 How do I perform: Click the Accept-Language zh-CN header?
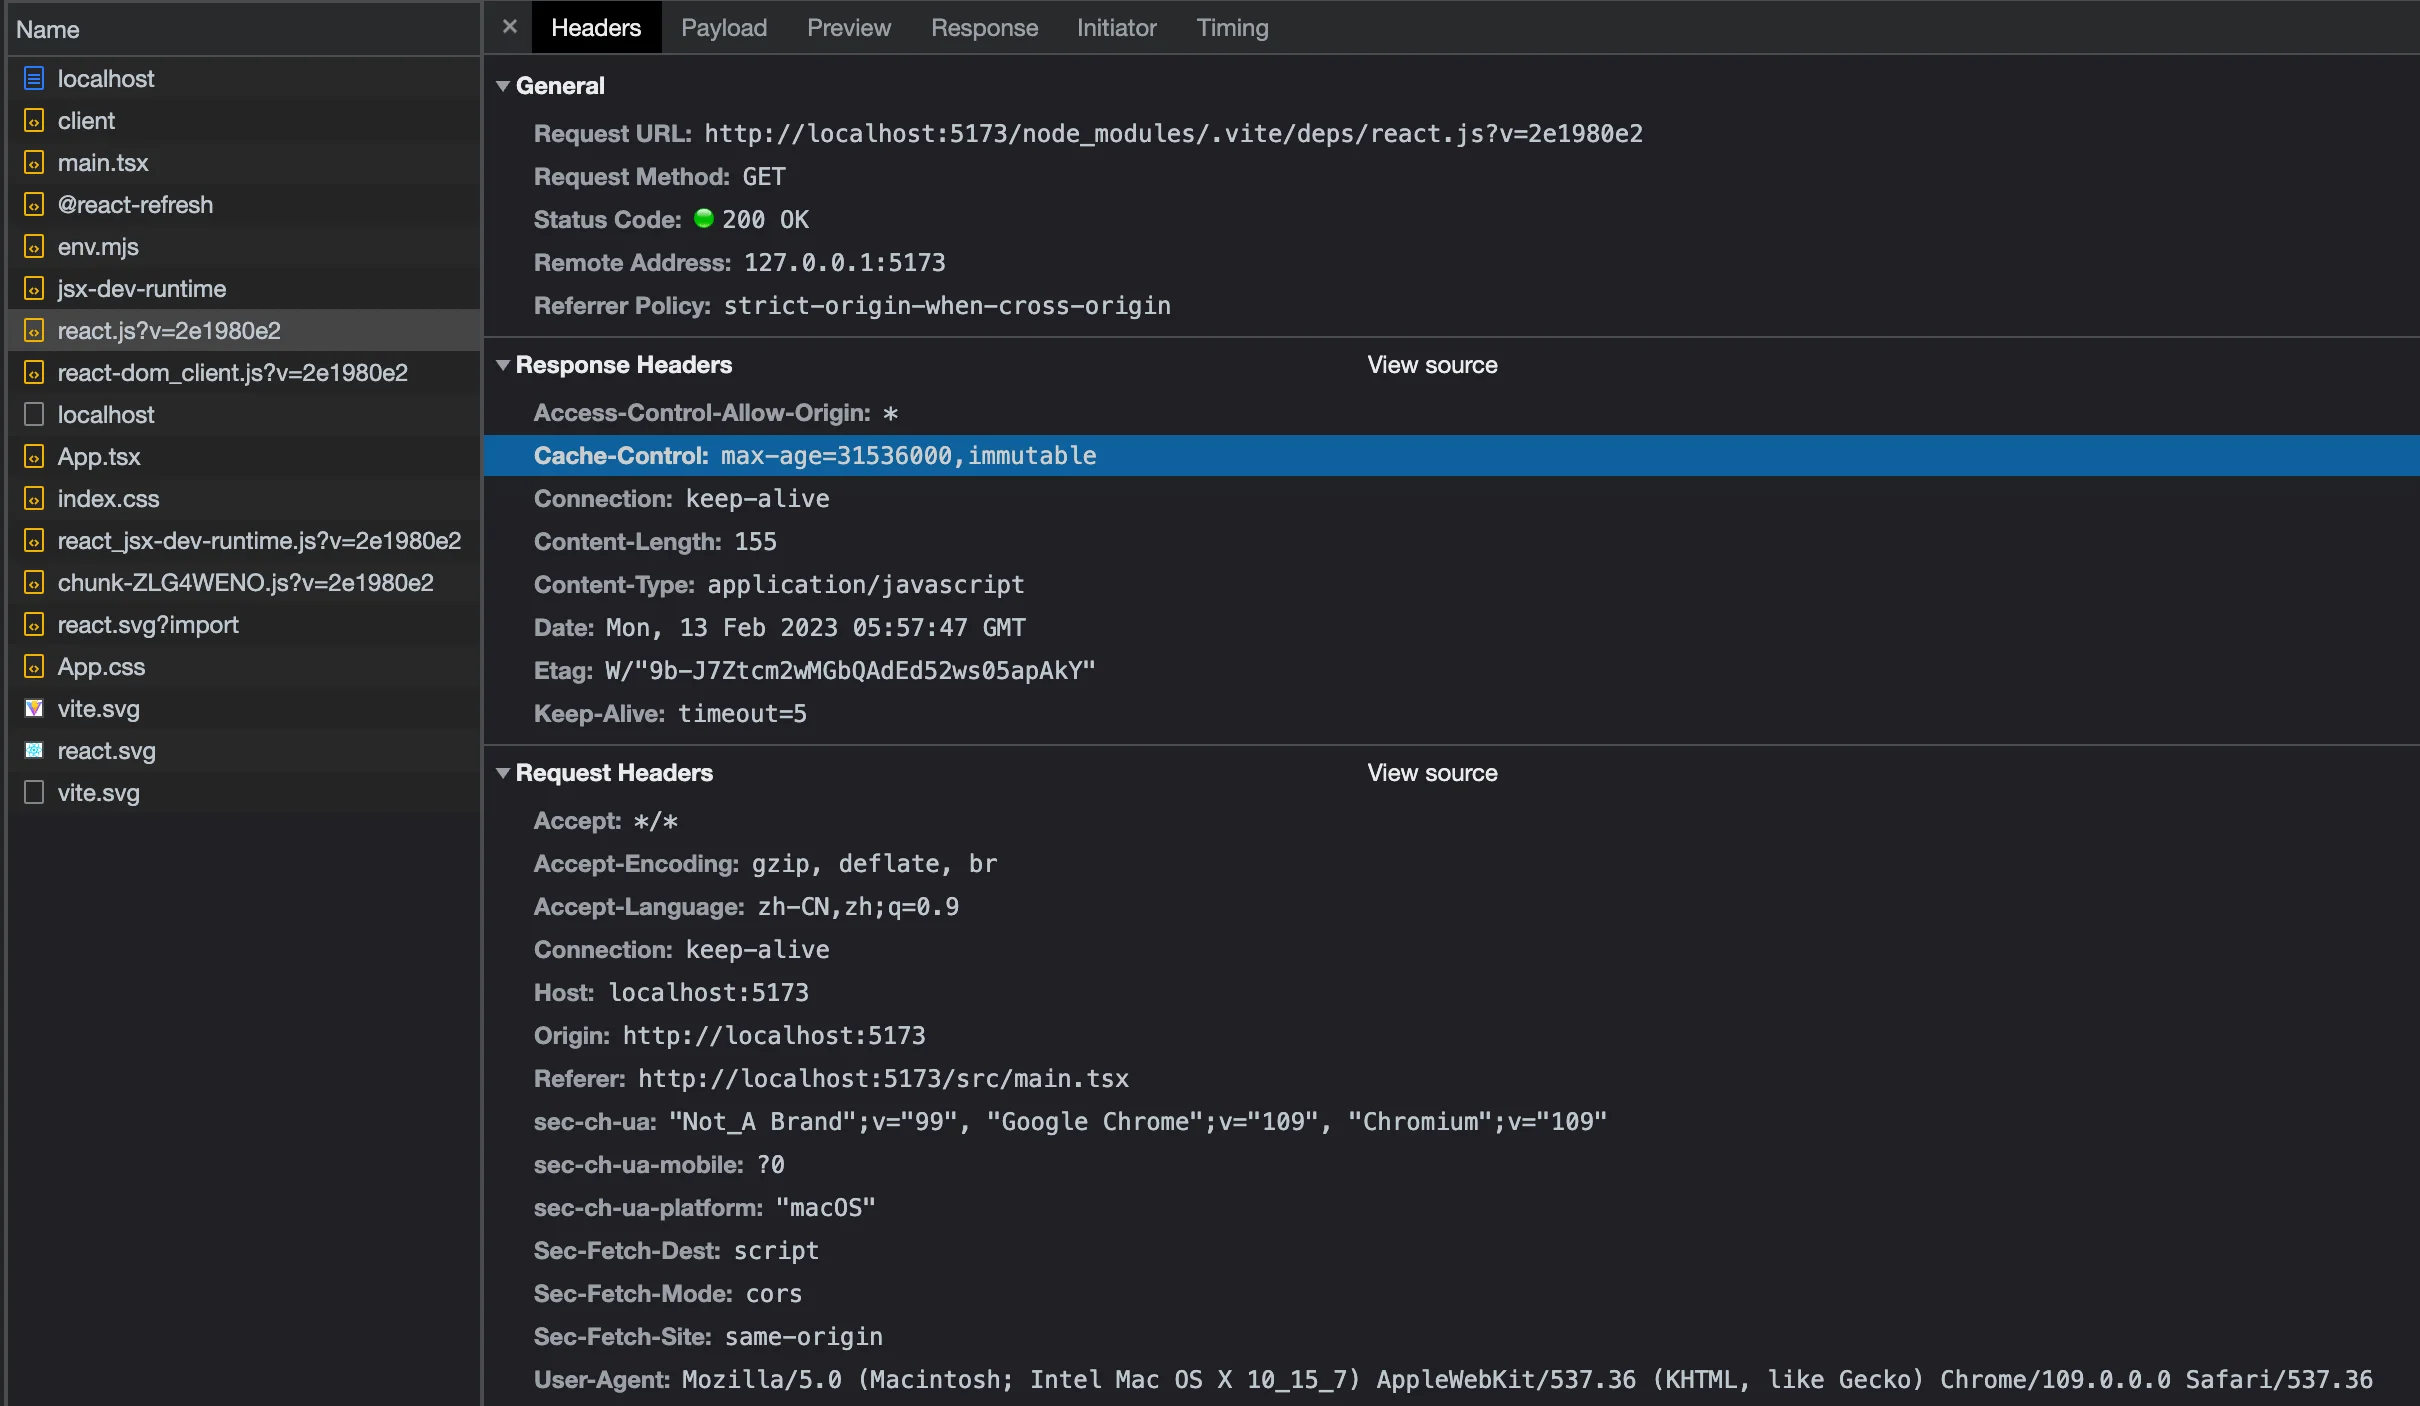click(x=746, y=906)
